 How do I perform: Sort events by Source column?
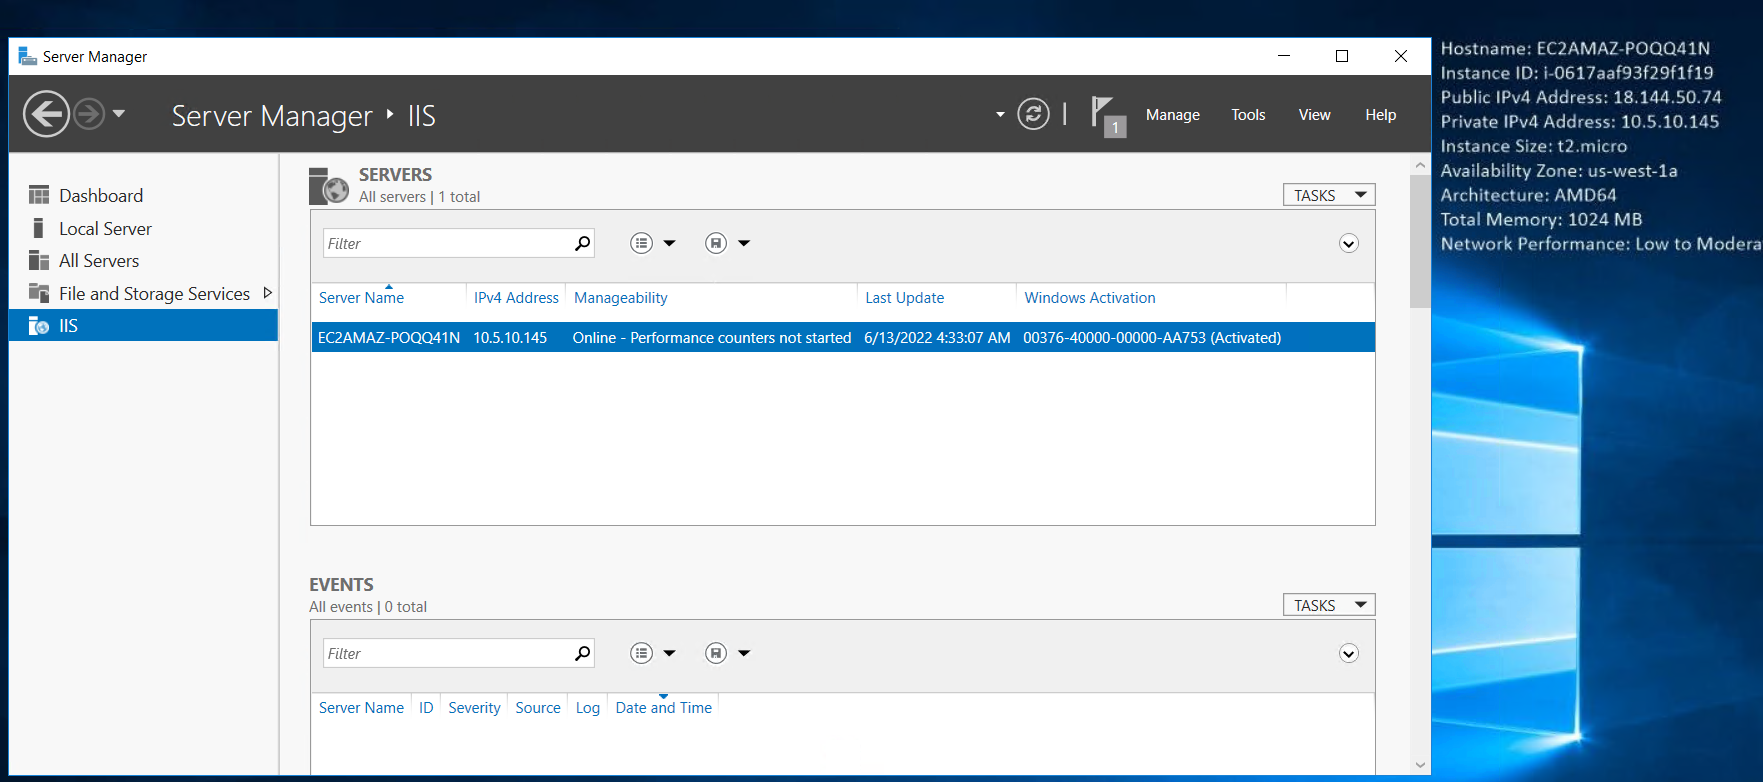click(x=538, y=708)
